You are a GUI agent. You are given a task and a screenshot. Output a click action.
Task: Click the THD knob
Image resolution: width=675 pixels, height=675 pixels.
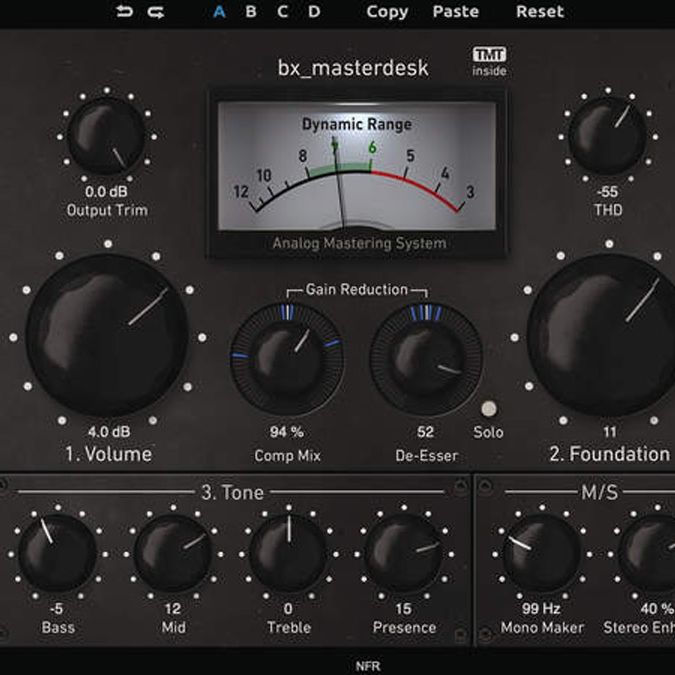[607, 136]
